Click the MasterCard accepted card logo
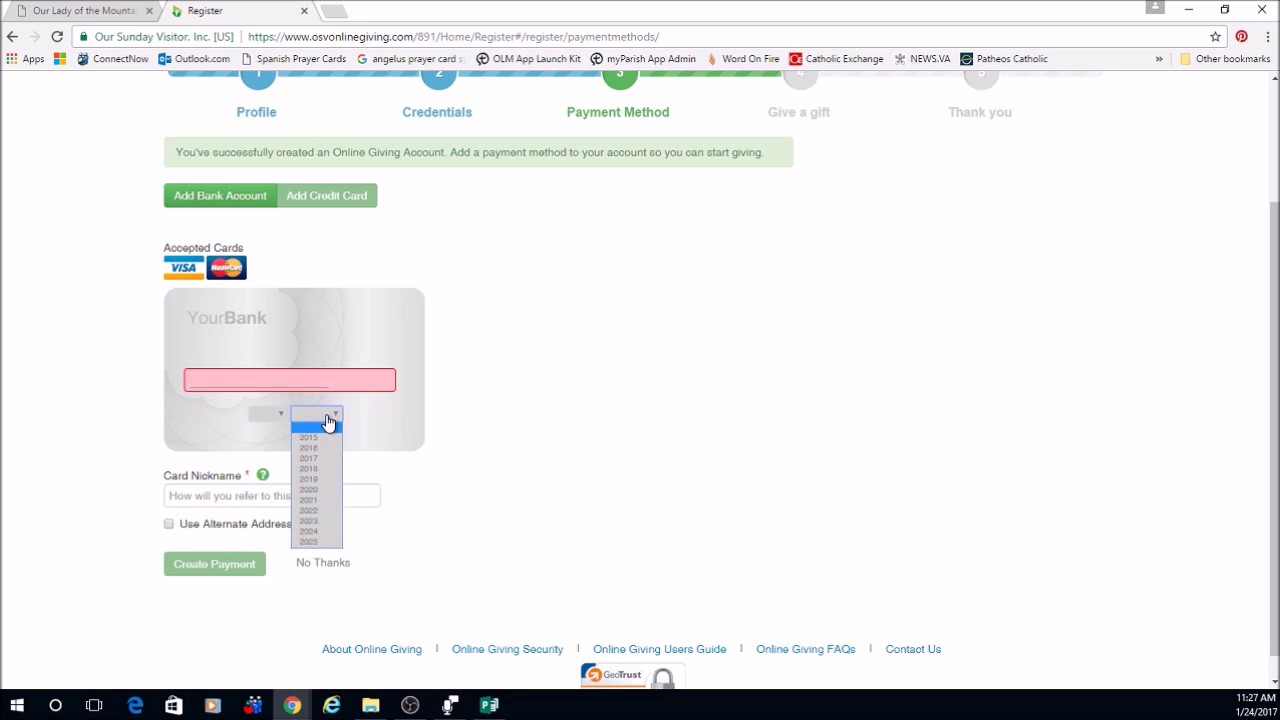 pos(227,268)
